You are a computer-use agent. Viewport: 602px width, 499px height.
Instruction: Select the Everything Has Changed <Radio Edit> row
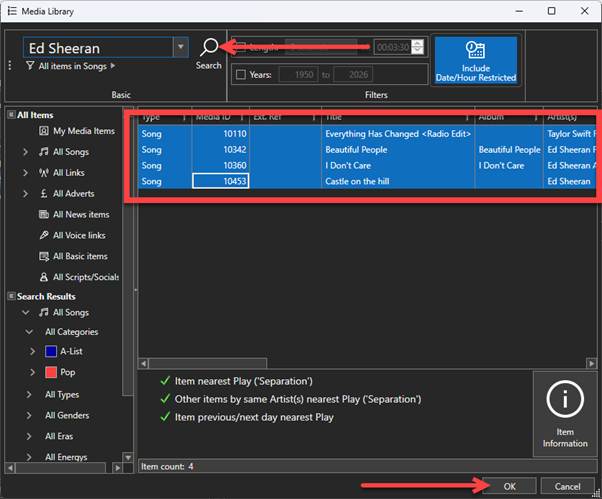pos(367,134)
